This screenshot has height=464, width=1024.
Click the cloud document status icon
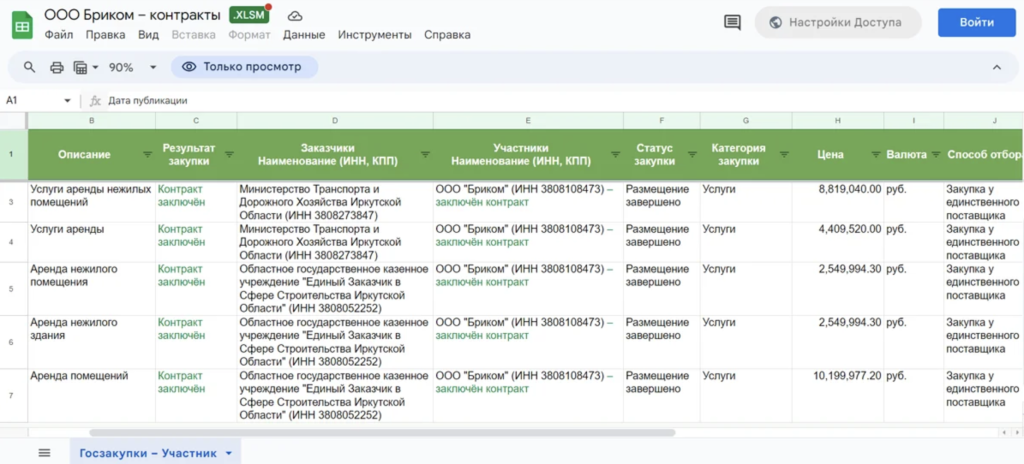(295, 16)
